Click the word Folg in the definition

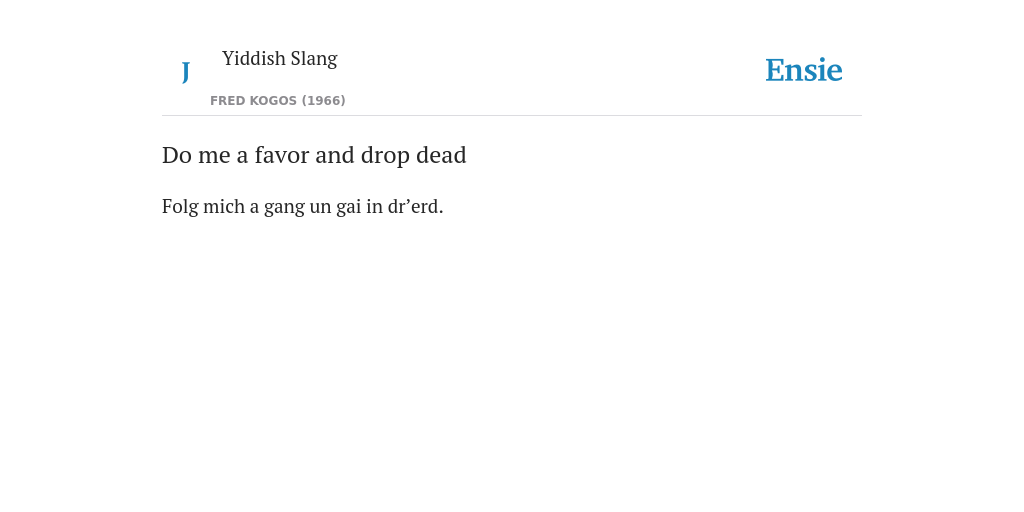click(180, 207)
